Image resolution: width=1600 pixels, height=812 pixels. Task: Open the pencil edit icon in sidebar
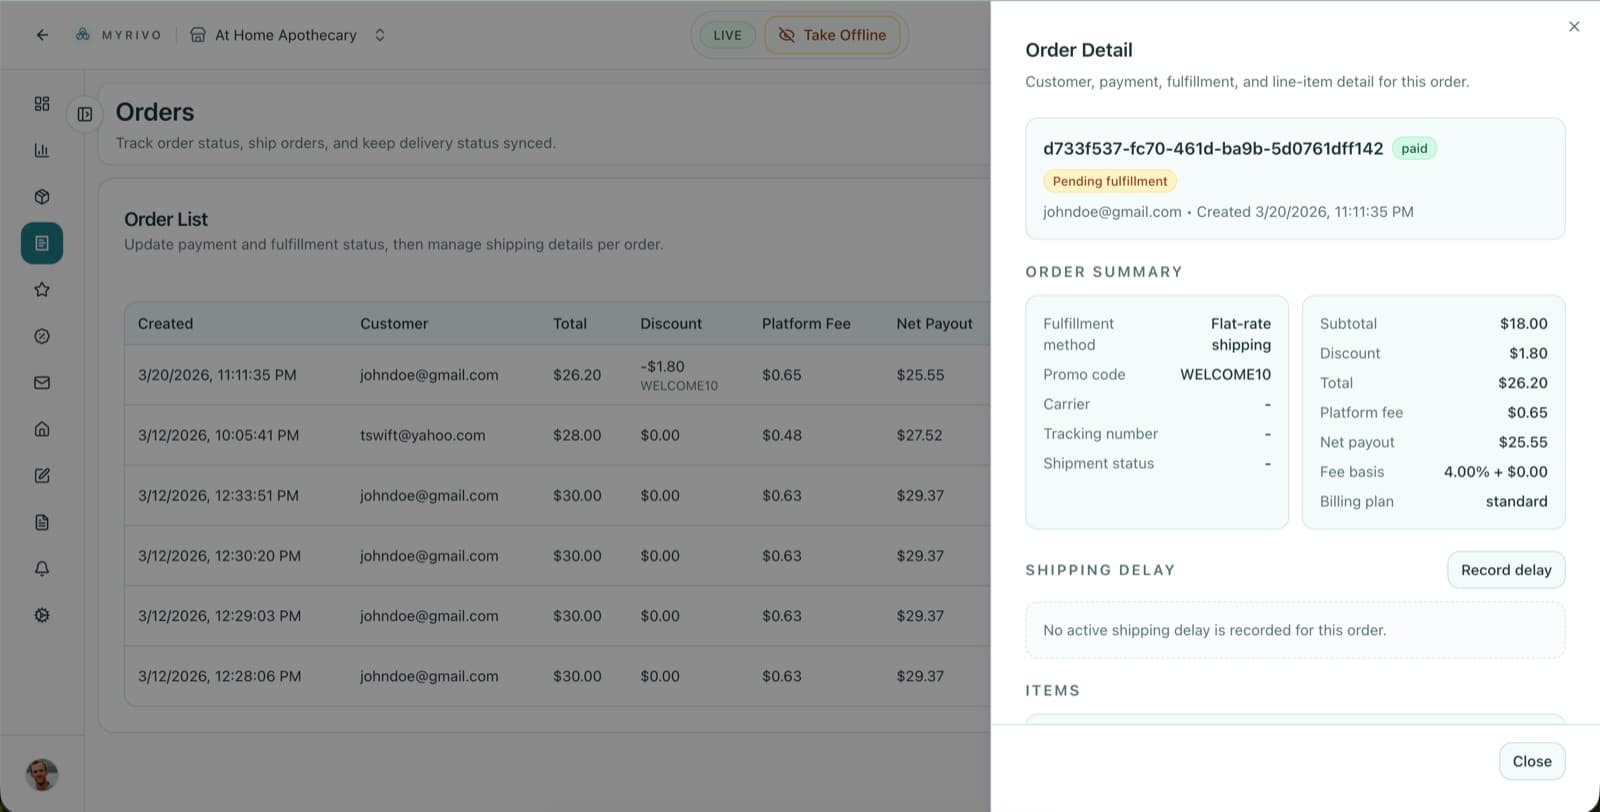pos(42,476)
